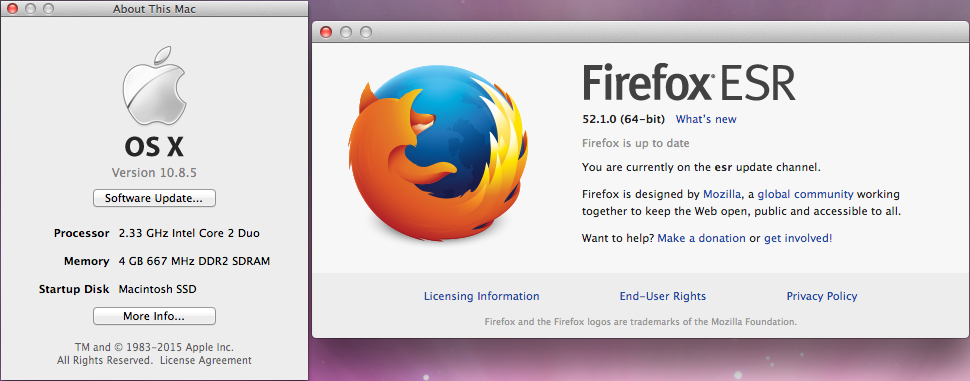Click the OS X heading text
The width and height of the screenshot is (970, 381).
[154, 147]
